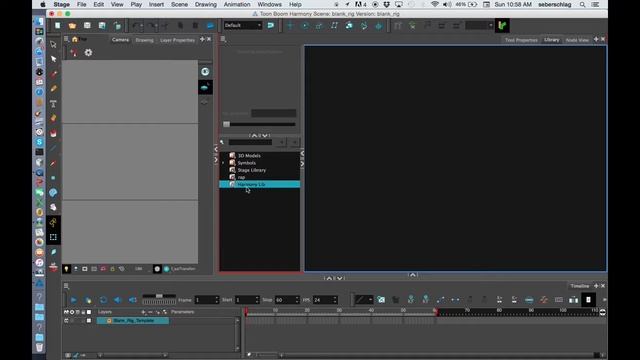Viewport: 640px width, 360px height.
Task: Toggle the OpenGL view teal icon beside Camera view
Action: click(x=205, y=87)
